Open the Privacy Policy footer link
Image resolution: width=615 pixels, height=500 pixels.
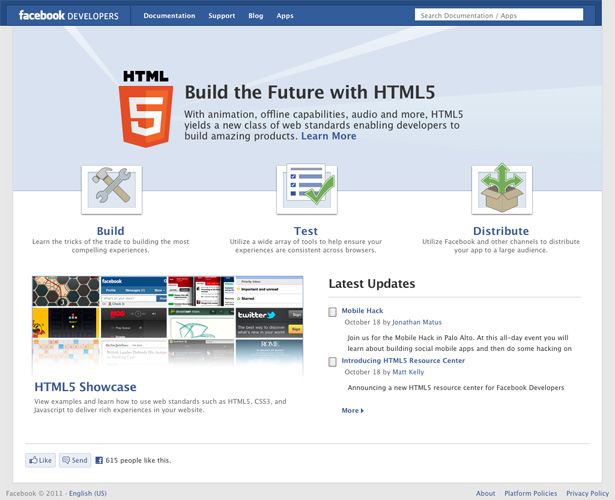click(588, 493)
